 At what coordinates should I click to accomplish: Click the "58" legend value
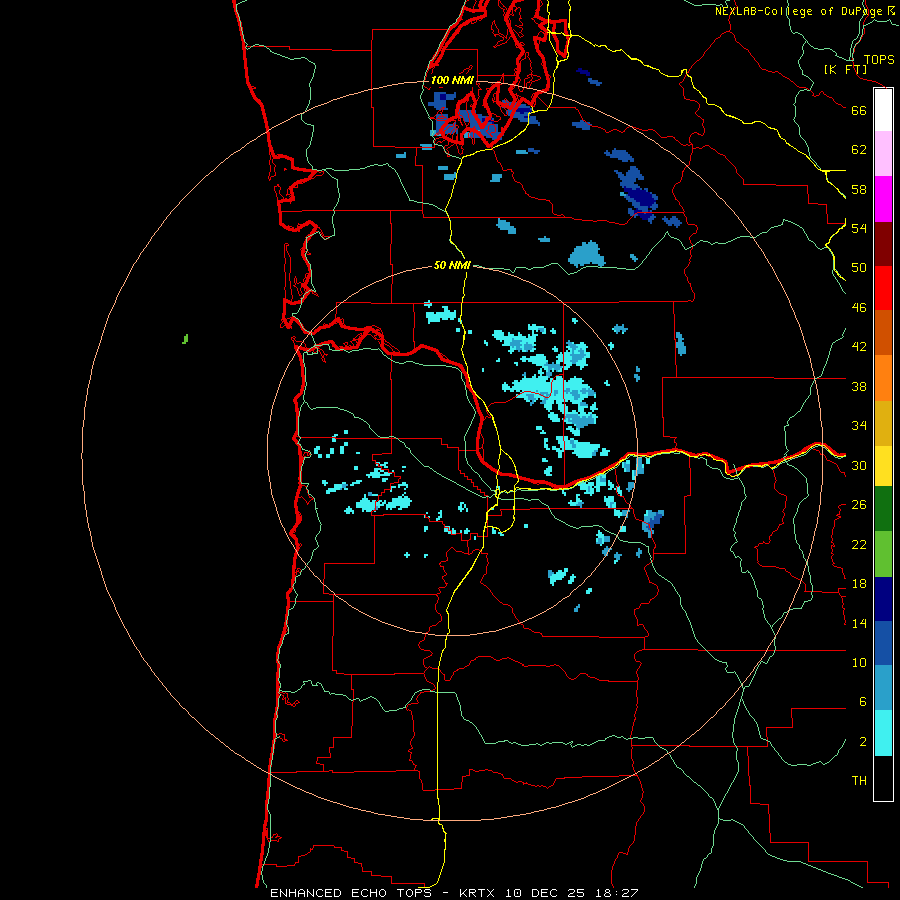coord(859,189)
